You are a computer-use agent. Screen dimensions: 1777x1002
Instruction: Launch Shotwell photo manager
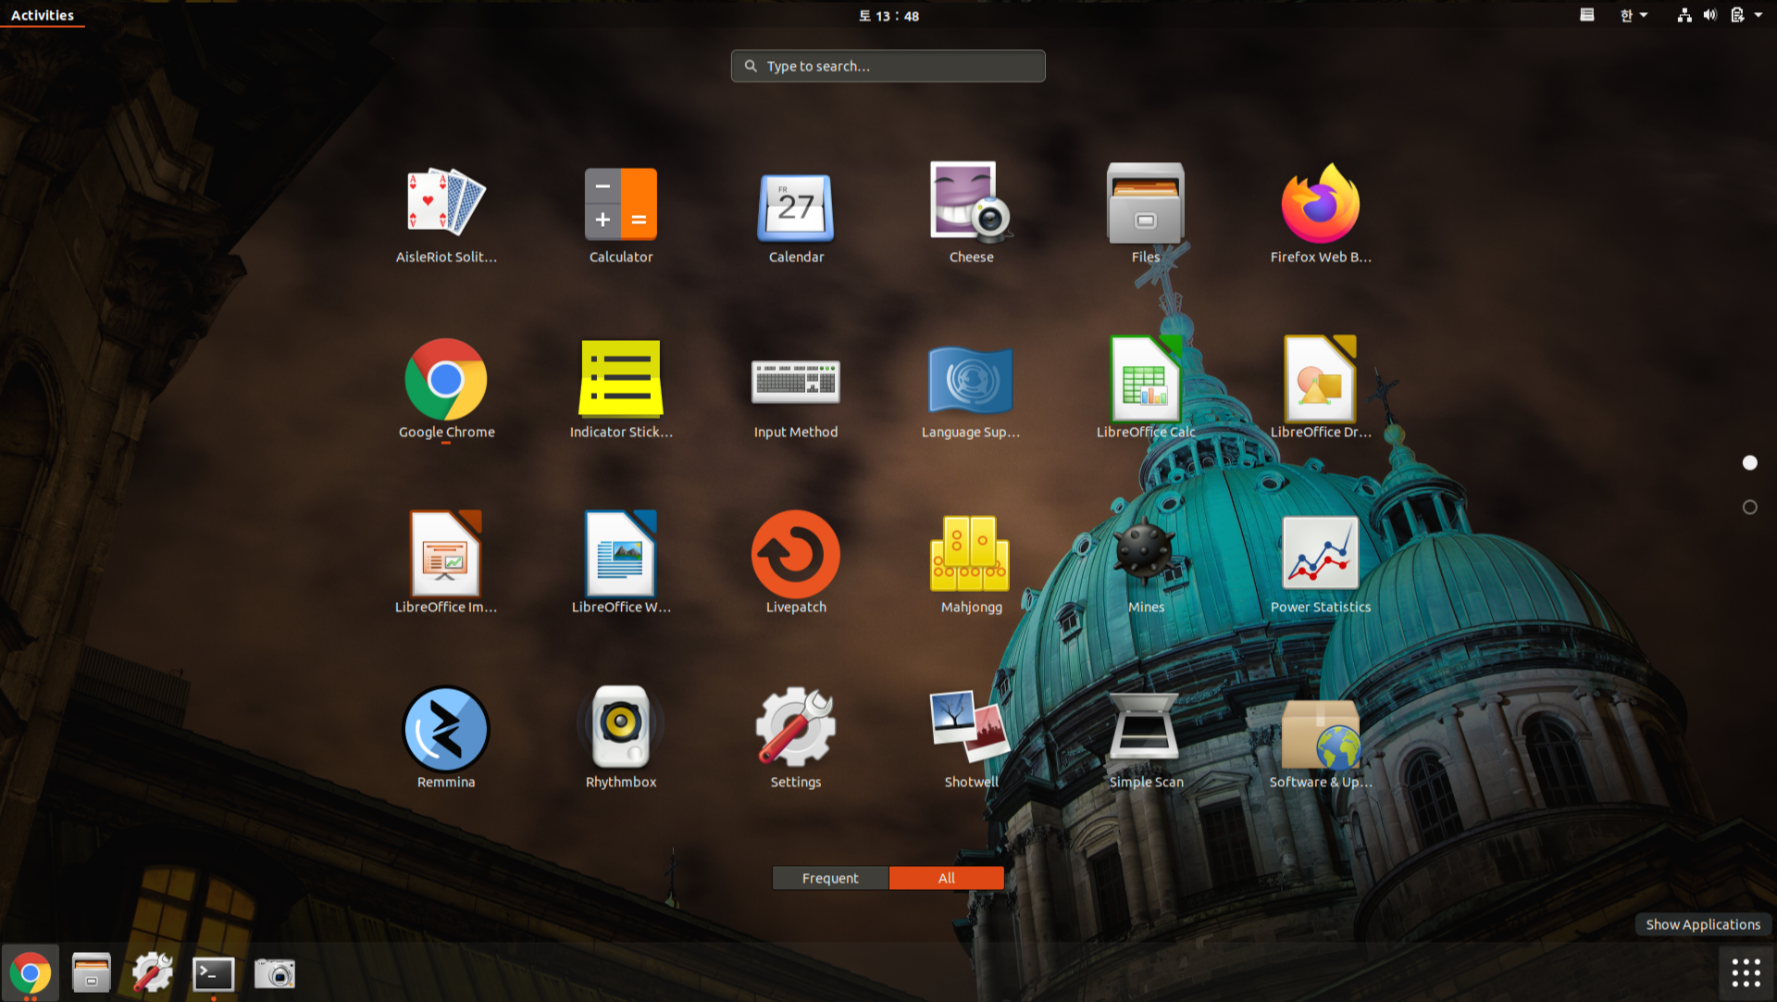click(x=971, y=739)
